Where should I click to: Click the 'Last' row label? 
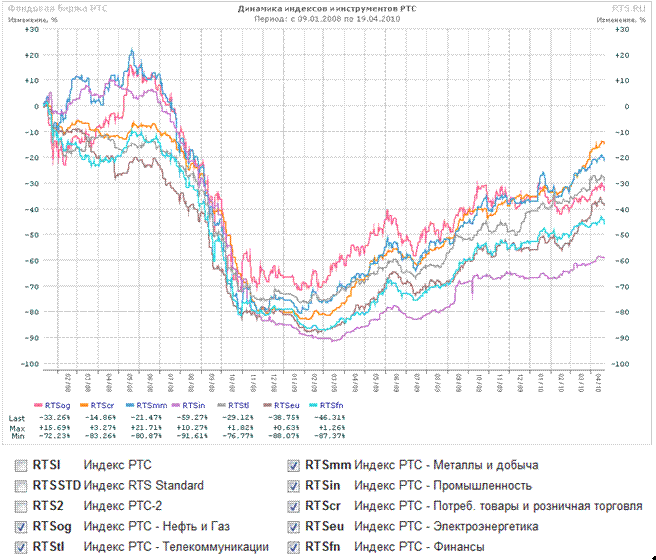point(17,418)
